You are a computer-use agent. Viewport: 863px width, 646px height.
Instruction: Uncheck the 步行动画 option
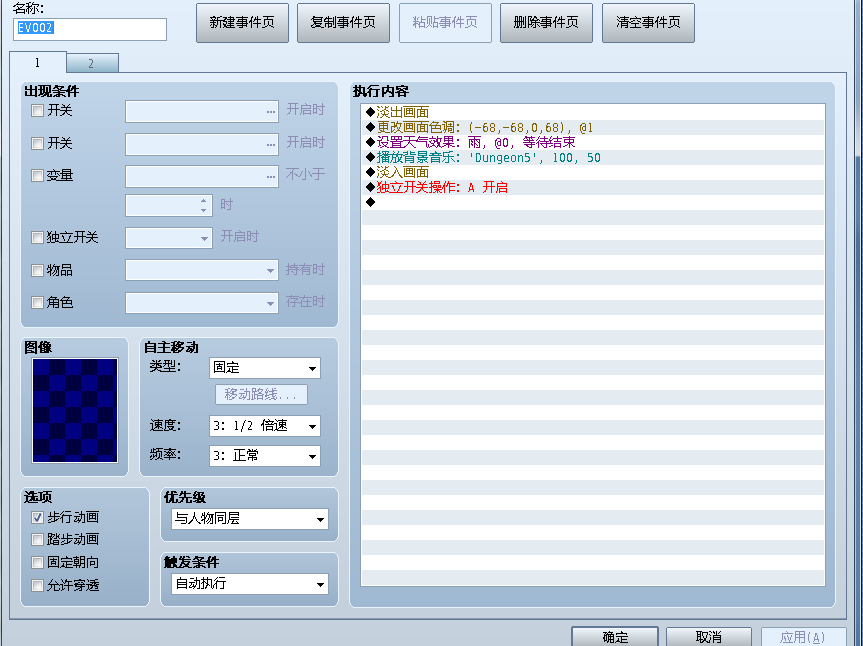[37, 517]
